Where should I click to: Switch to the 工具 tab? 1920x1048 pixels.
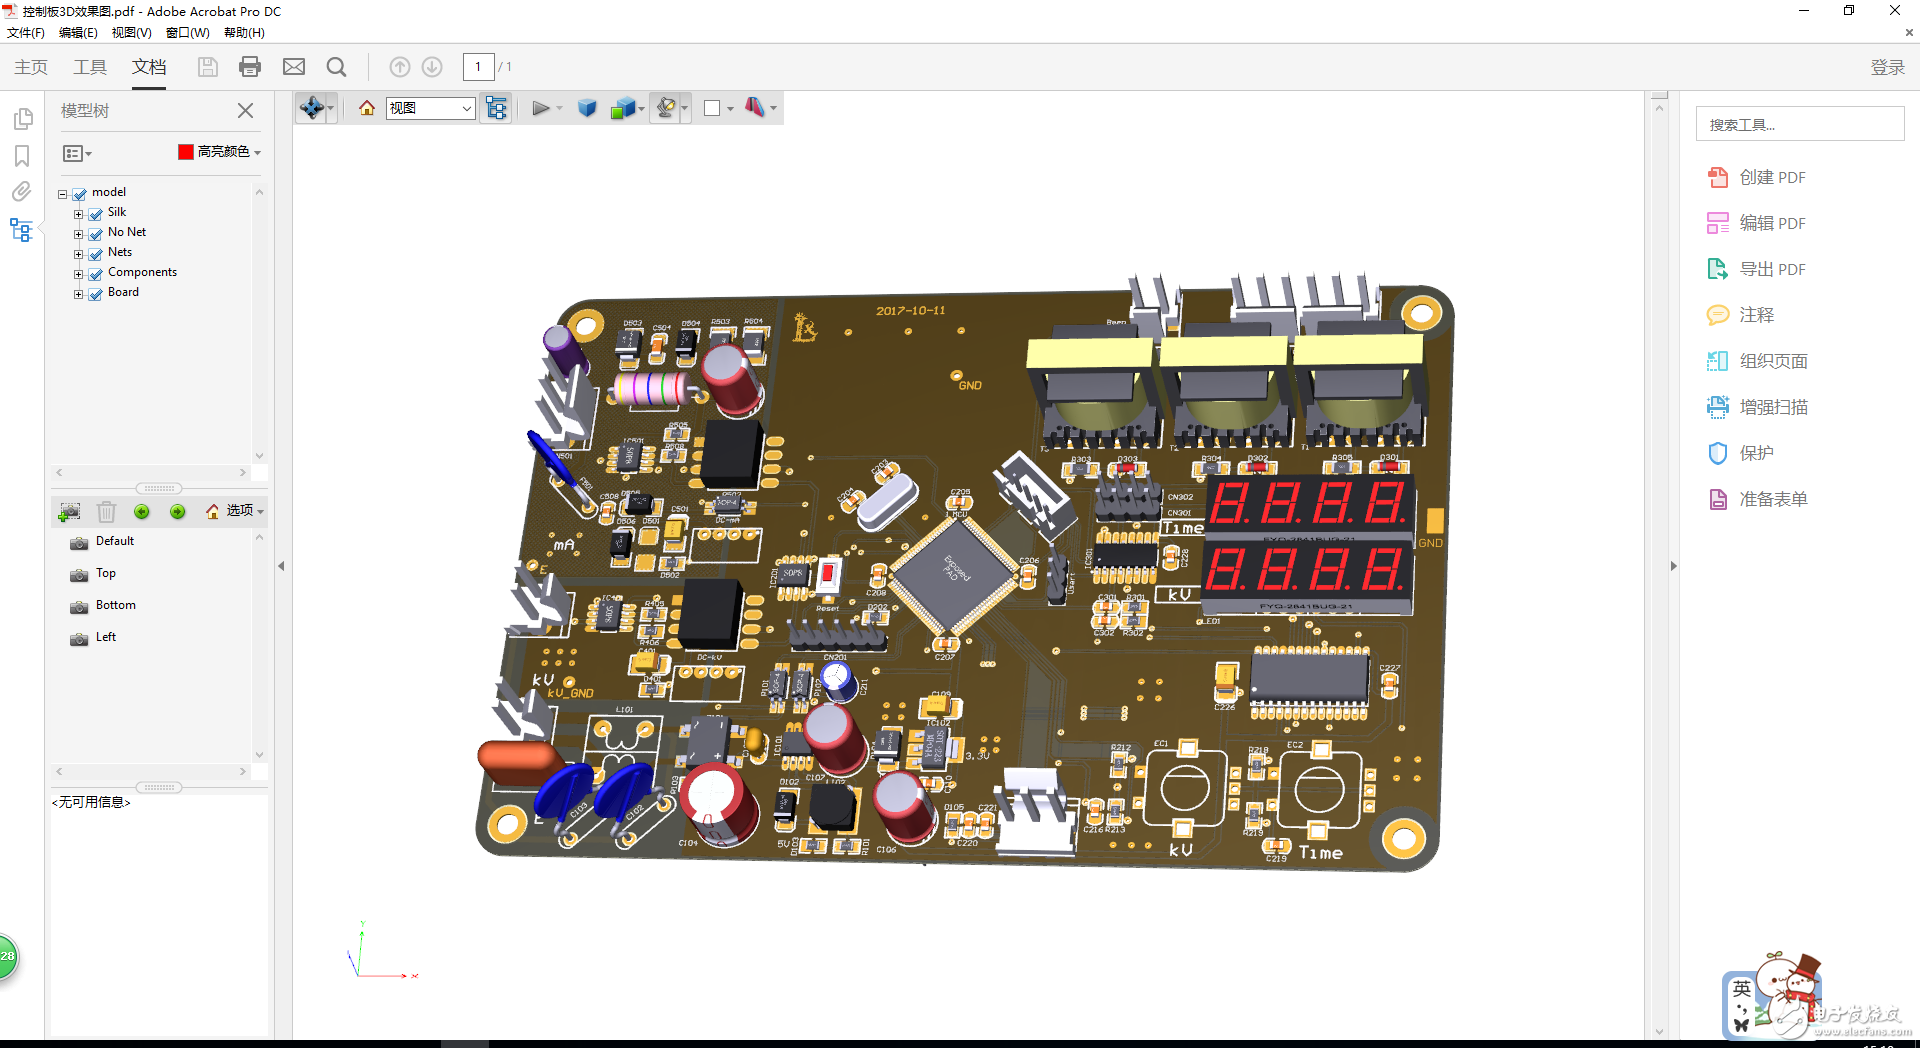tap(89, 66)
